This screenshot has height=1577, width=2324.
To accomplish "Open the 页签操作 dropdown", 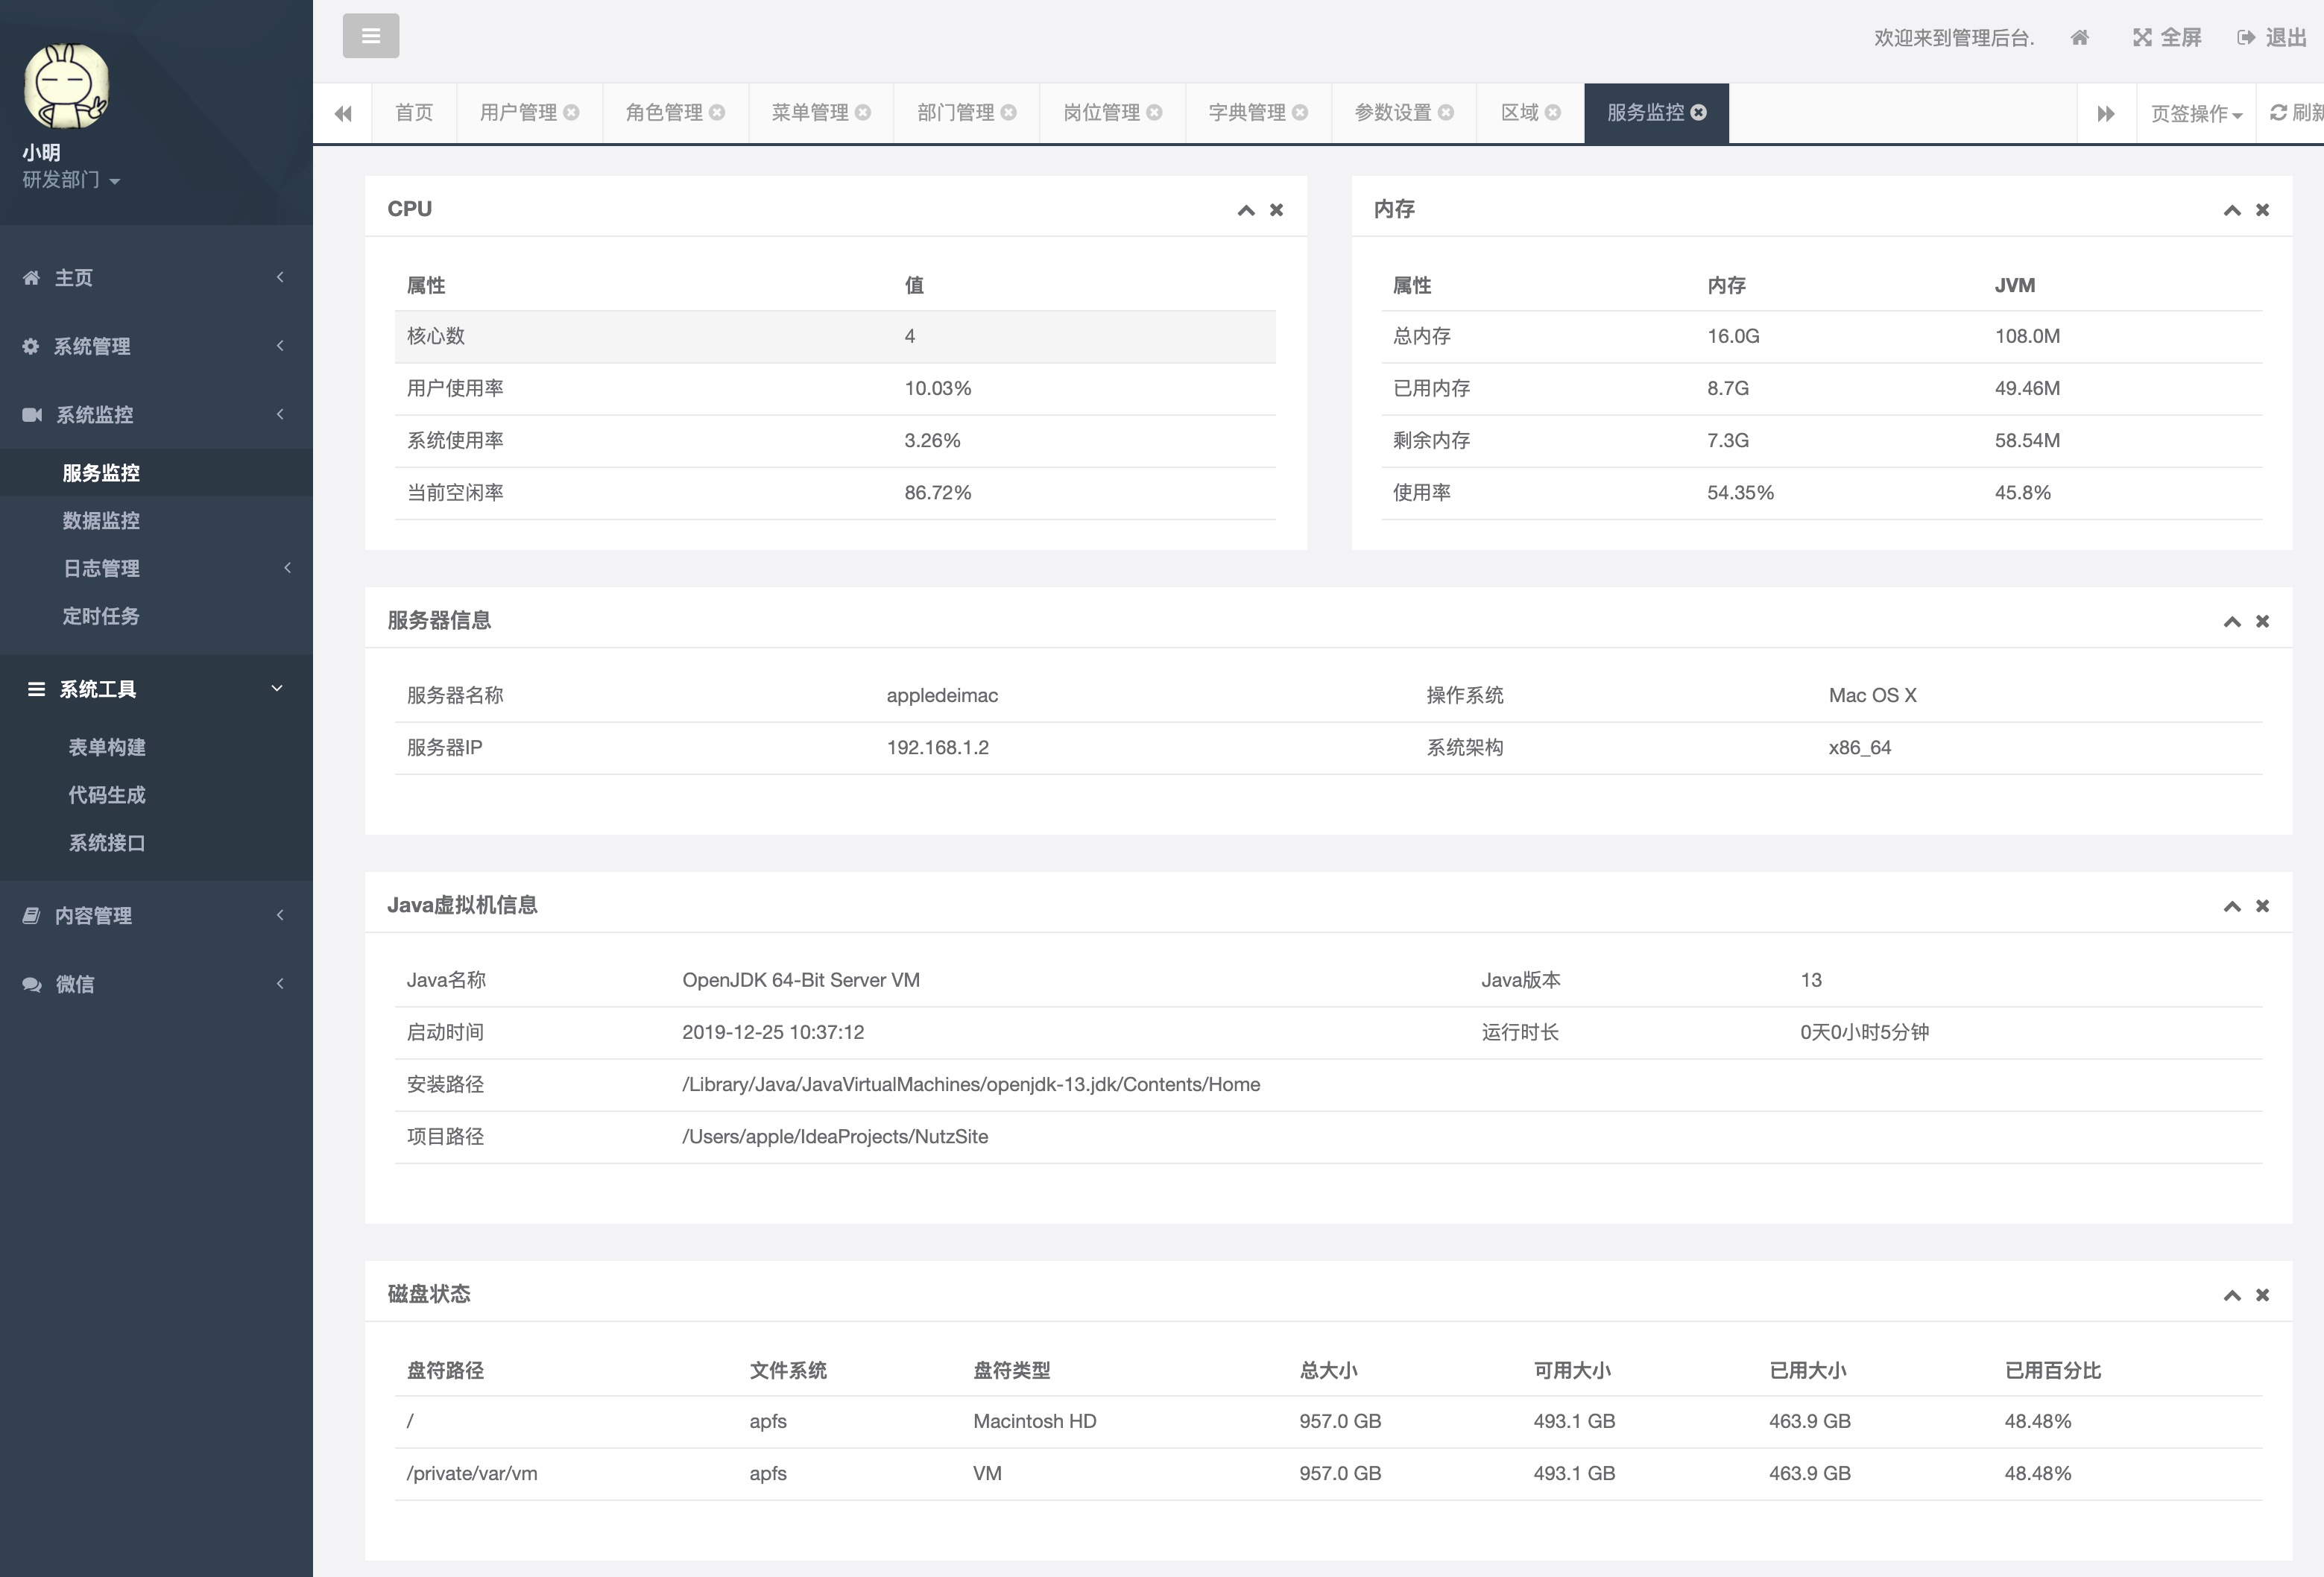I will click(x=2196, y=114).
